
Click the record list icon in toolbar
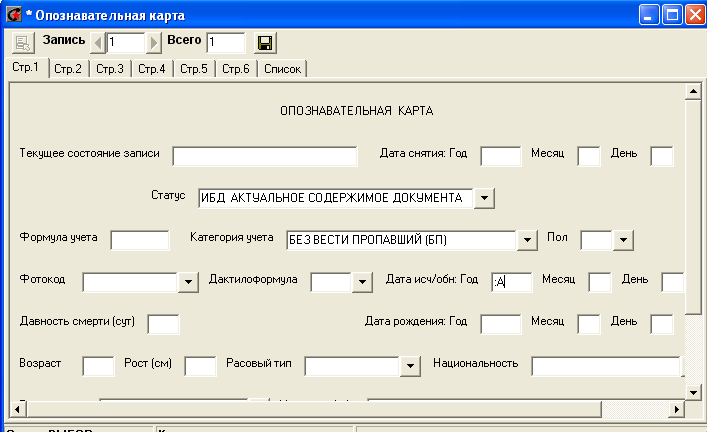click(x=23, y=43)
